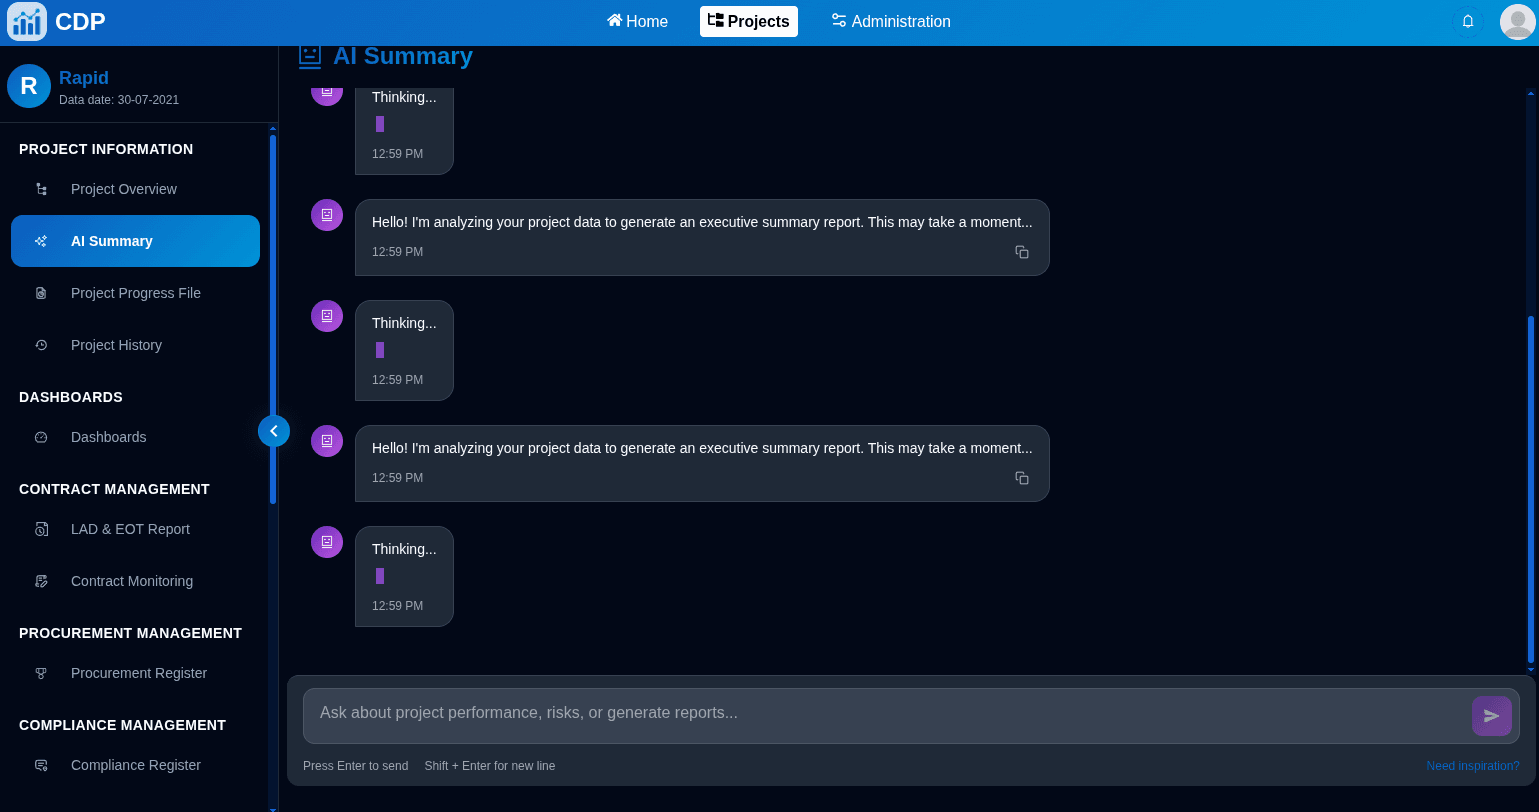This screenshot has width=1539, height=812.
Task: Copy the second analyzing message text
Action: [x=1022, y=478]
